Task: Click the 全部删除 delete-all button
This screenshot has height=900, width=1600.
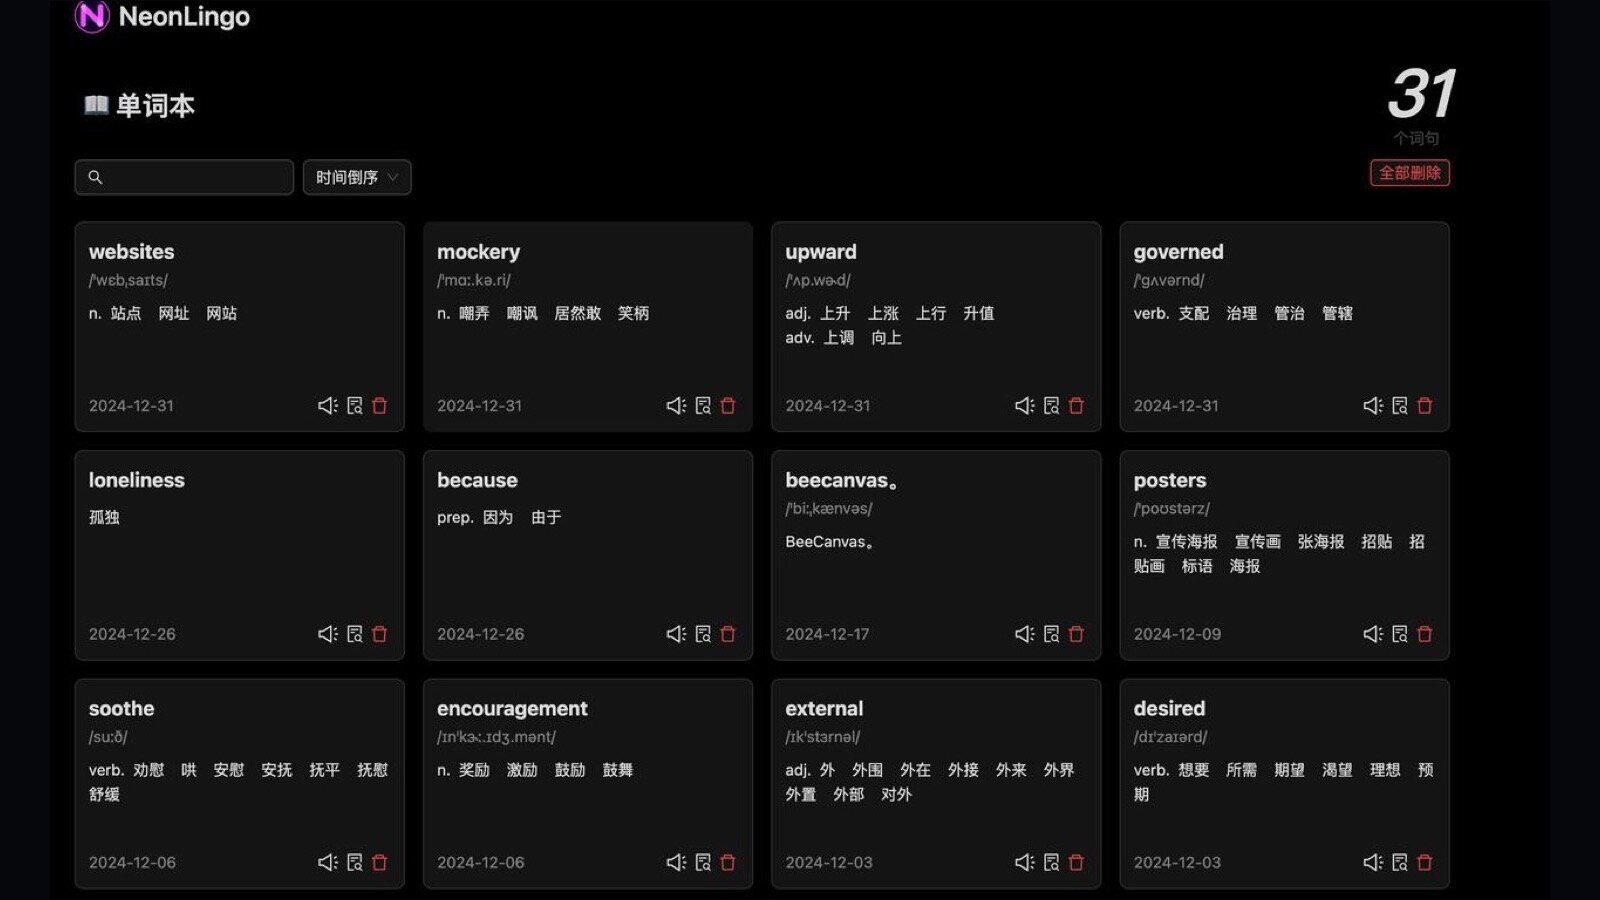Action: pos(1410,173)
